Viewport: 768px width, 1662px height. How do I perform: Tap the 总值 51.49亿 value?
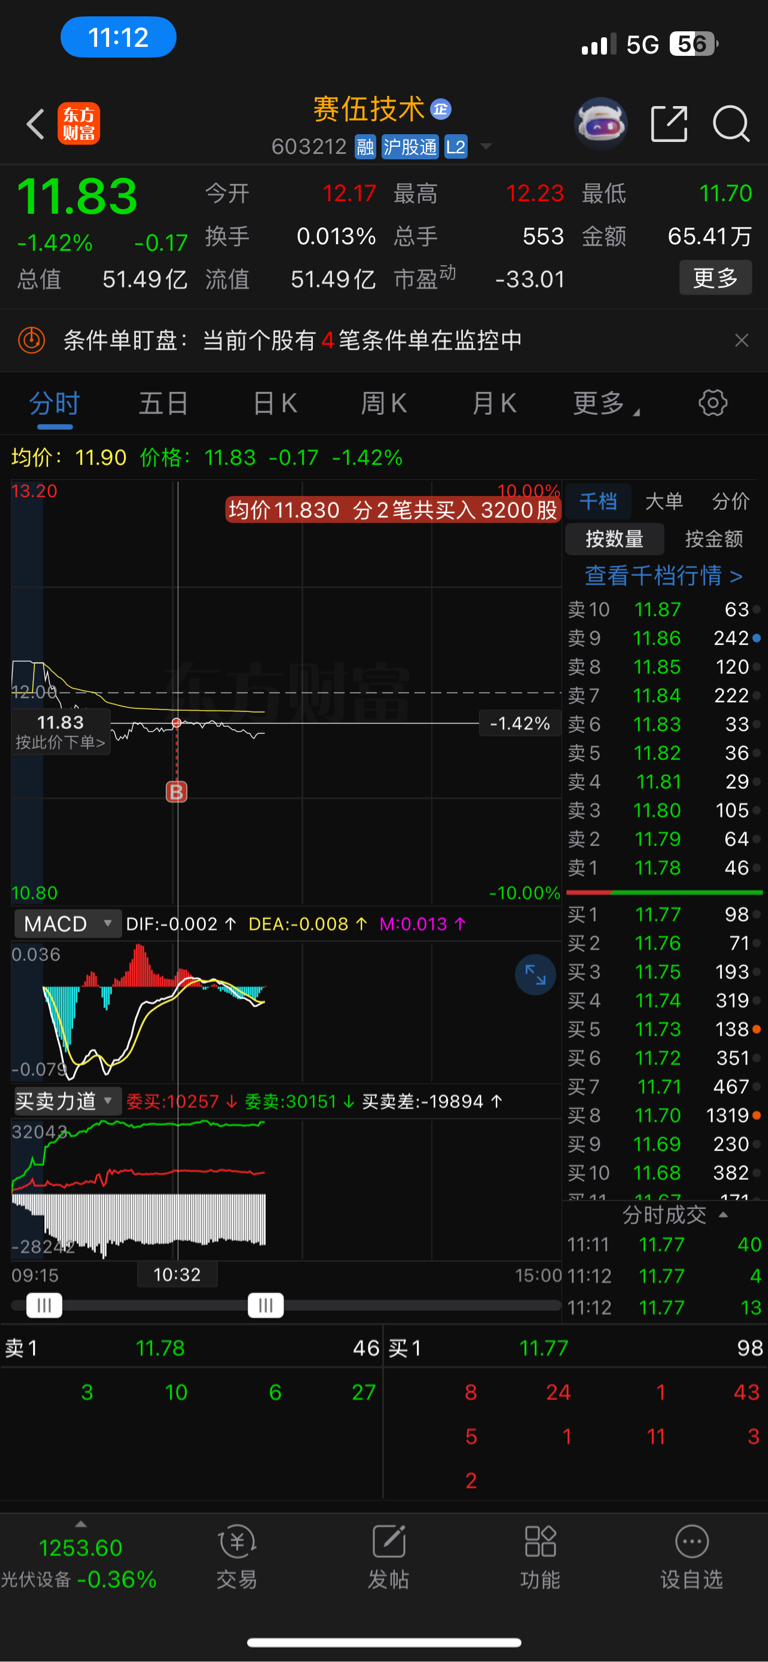point(144,279)
